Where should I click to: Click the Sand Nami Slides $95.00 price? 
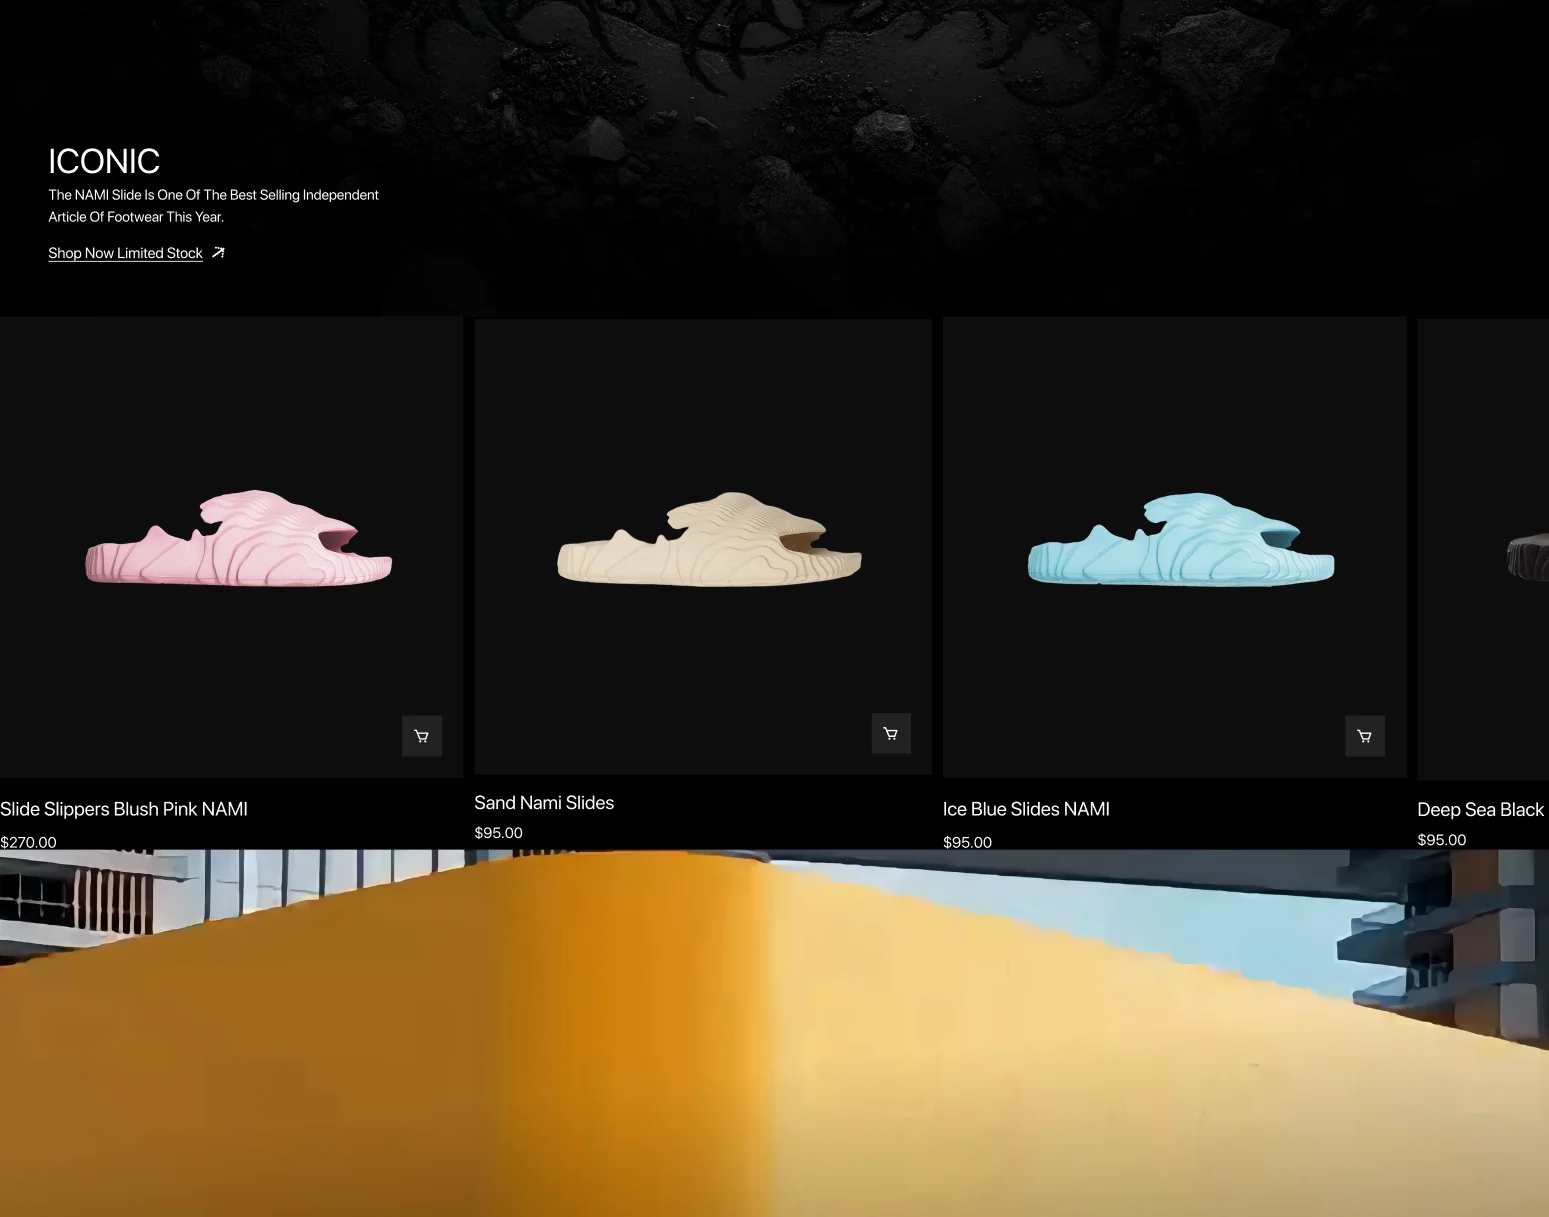pos(498,833)
